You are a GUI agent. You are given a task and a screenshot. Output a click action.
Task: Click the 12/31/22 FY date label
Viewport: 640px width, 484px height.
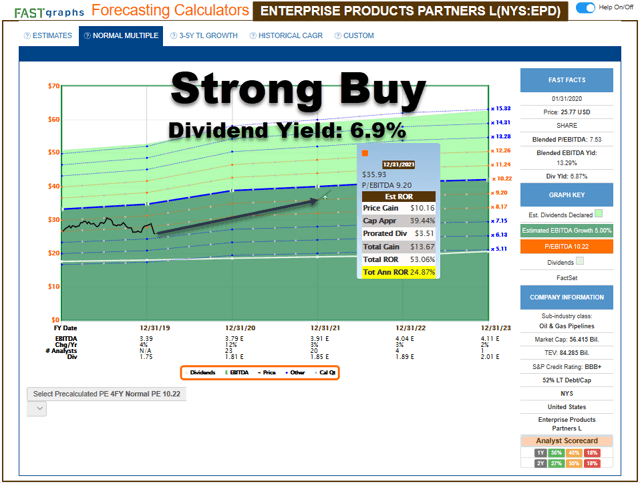coord(410,328)
